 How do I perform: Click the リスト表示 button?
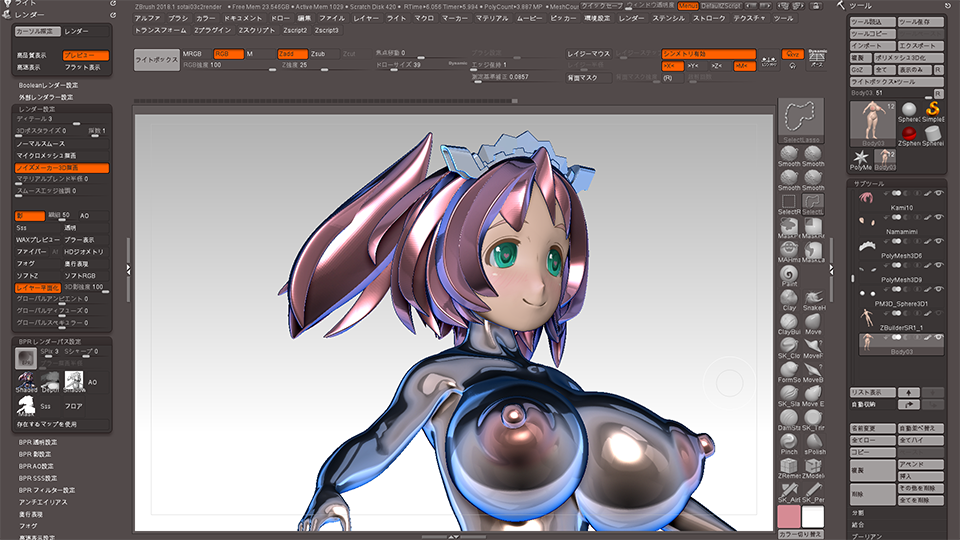point(872,392)
